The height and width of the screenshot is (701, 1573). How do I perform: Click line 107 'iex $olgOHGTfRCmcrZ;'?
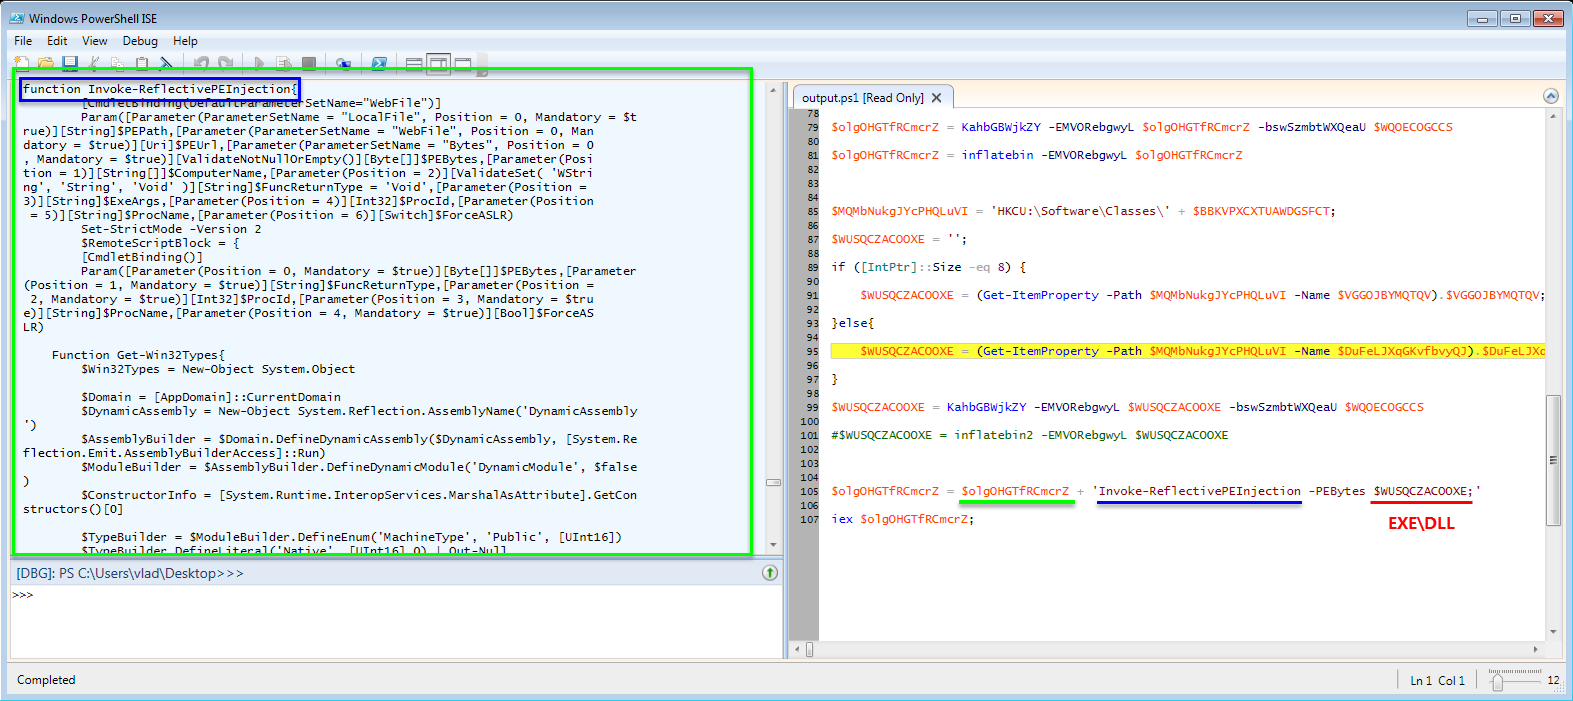click(902, 519)
